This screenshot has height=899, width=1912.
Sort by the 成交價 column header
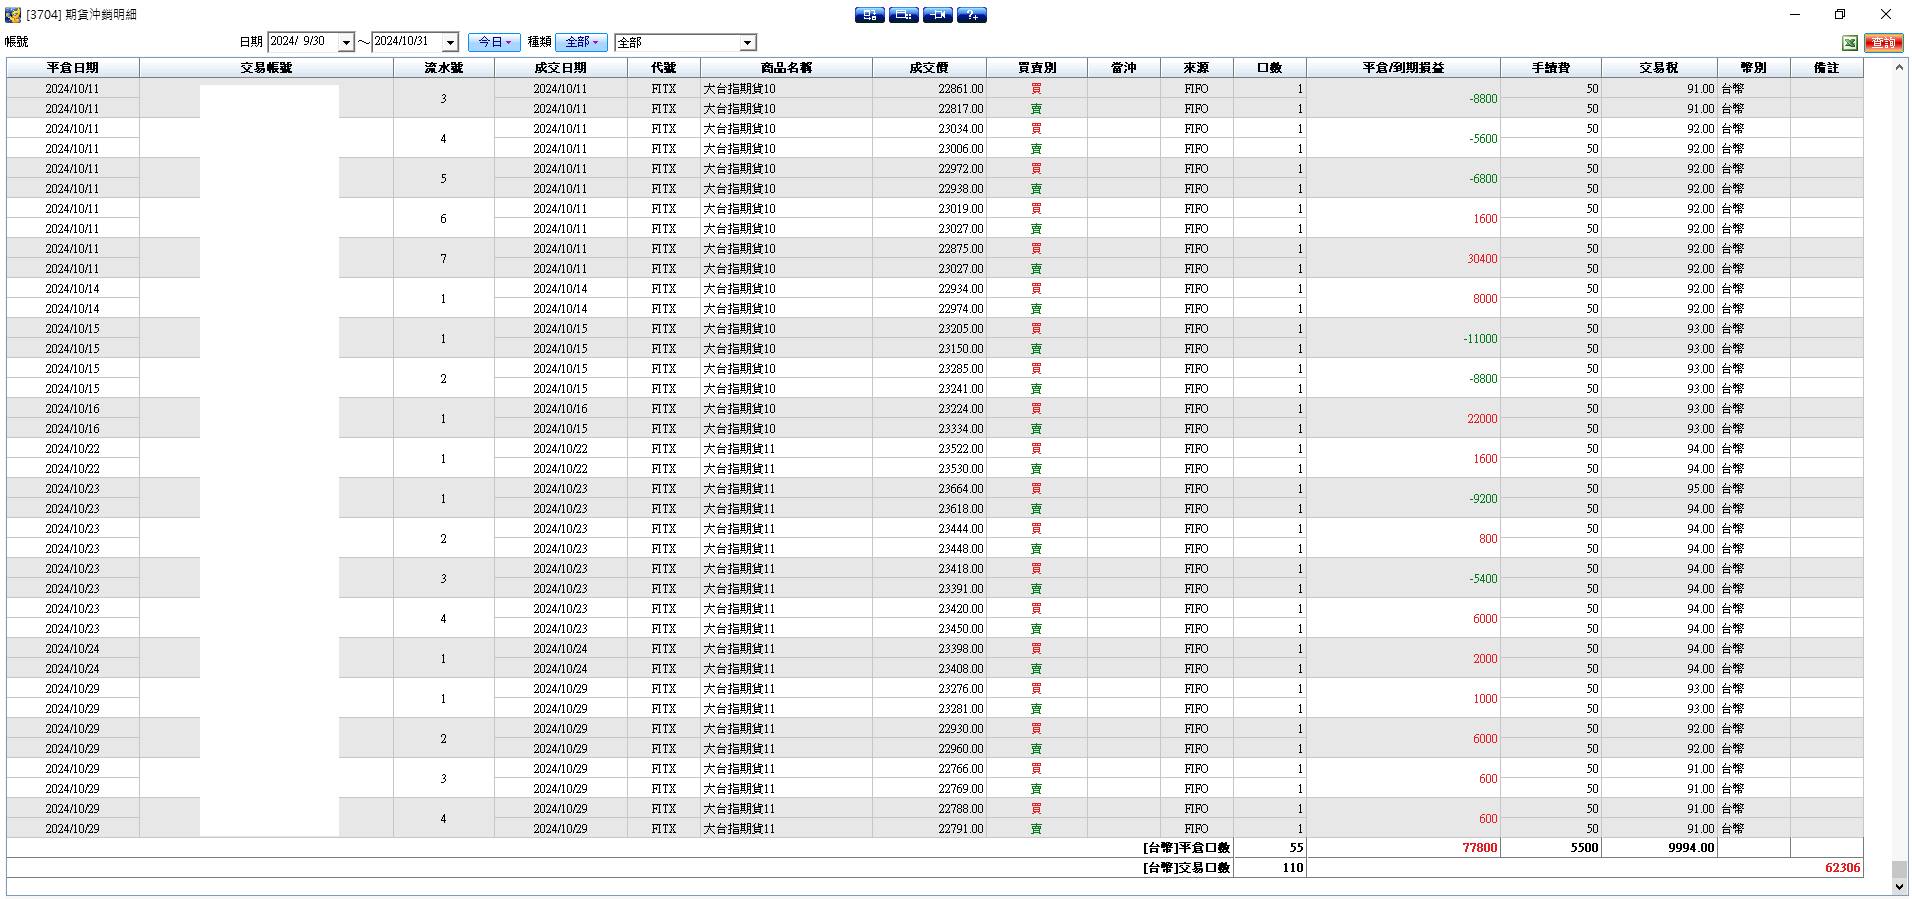(x=929, y=68)
